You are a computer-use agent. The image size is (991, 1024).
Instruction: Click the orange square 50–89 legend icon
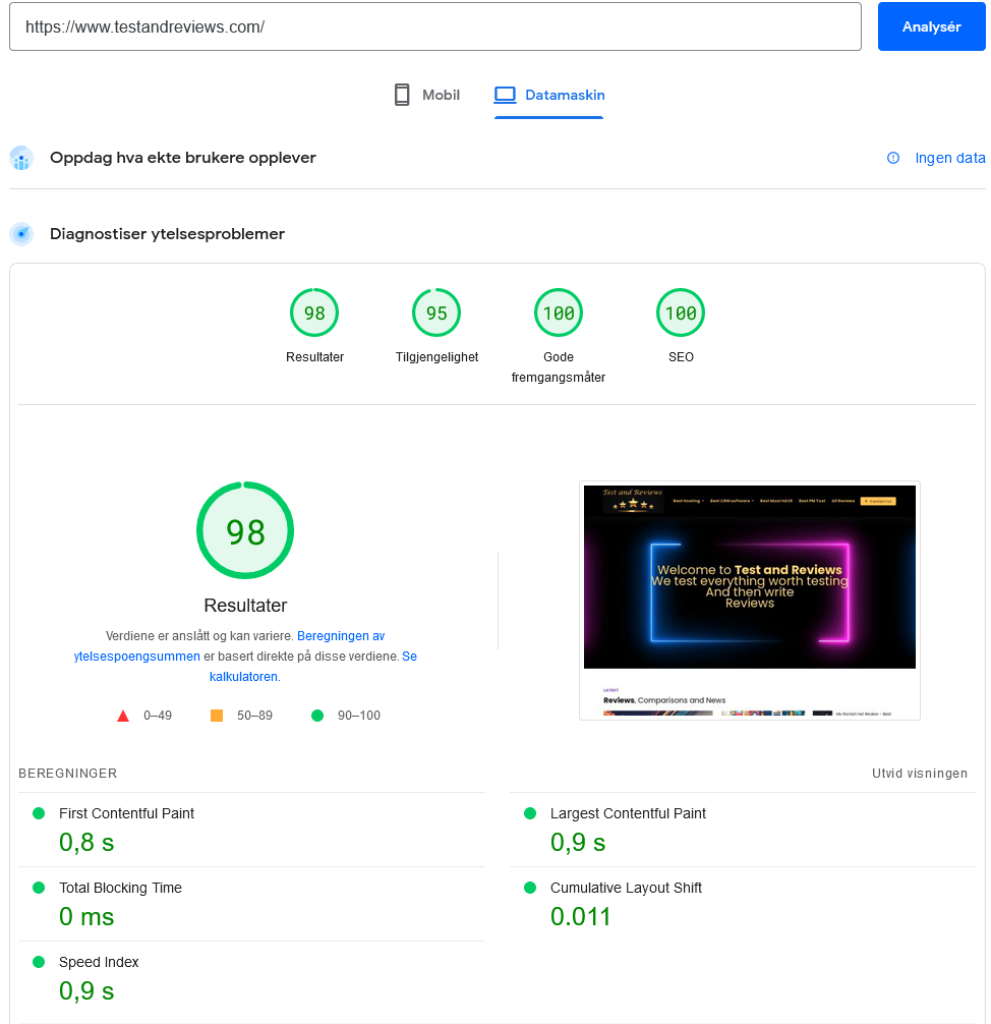[217, 716]
